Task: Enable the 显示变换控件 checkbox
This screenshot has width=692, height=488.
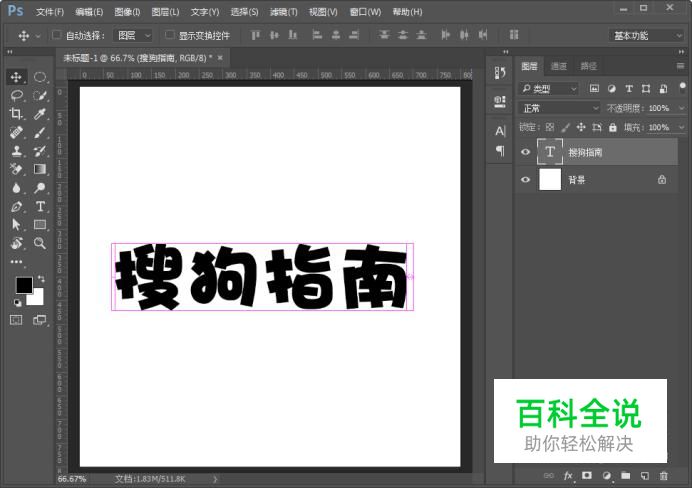Action: tap(169, 35)
